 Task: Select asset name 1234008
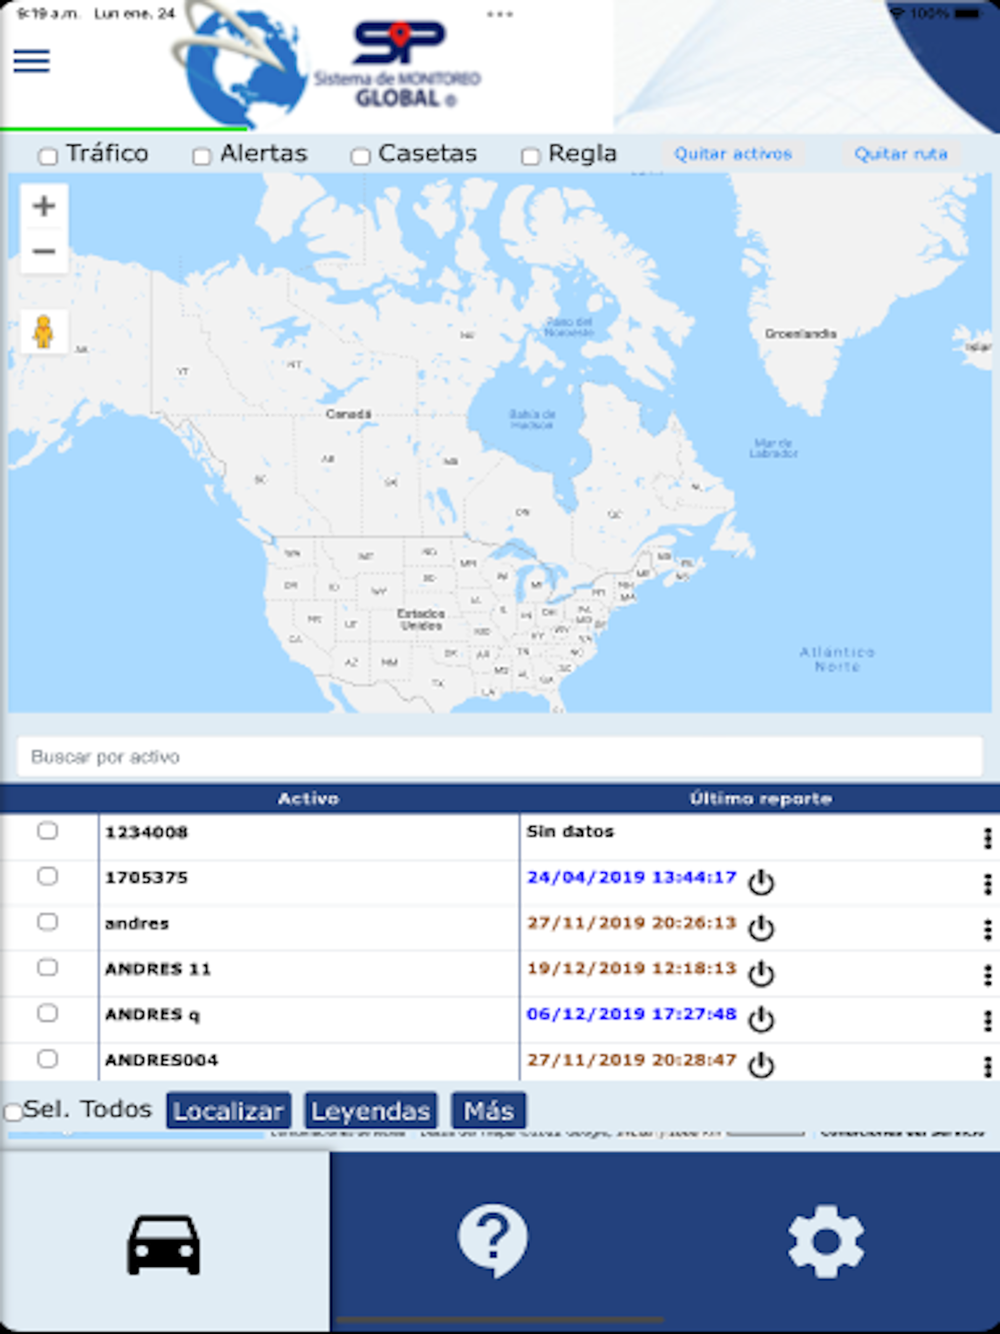point(146,832)
